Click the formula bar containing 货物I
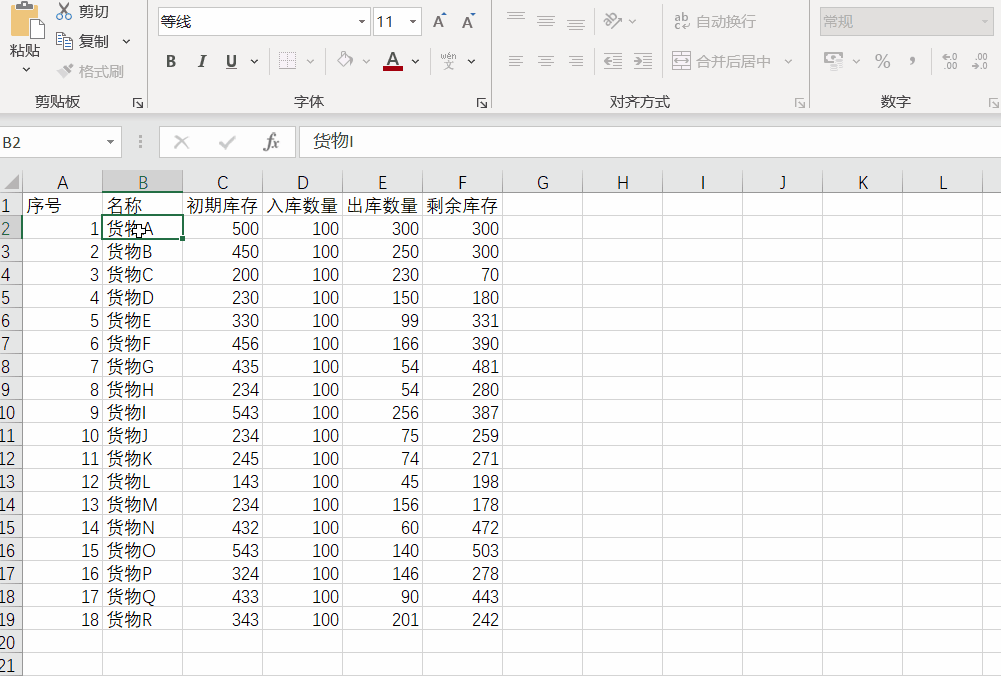This screenshot has width=1001, height=676. 650,142
